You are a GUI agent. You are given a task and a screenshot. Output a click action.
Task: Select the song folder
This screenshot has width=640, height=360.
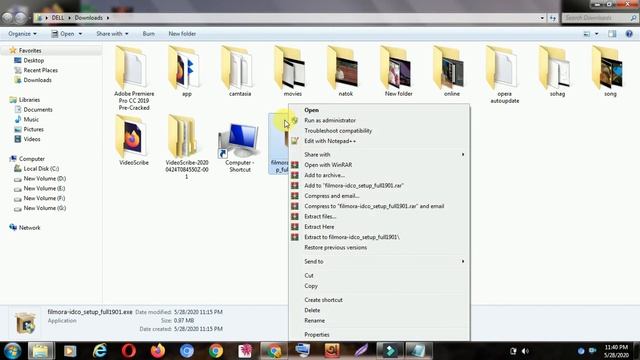click(610, 72)
